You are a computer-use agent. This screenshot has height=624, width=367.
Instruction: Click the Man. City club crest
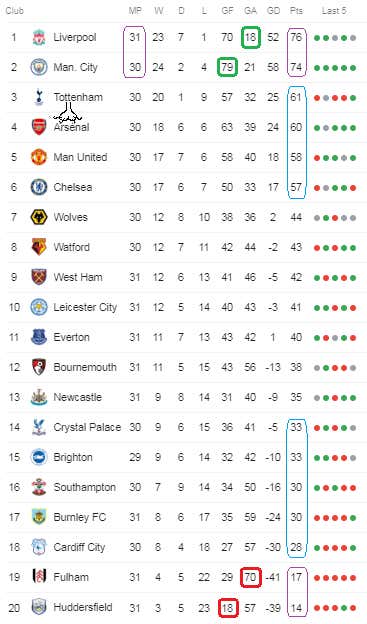point(39,67)
